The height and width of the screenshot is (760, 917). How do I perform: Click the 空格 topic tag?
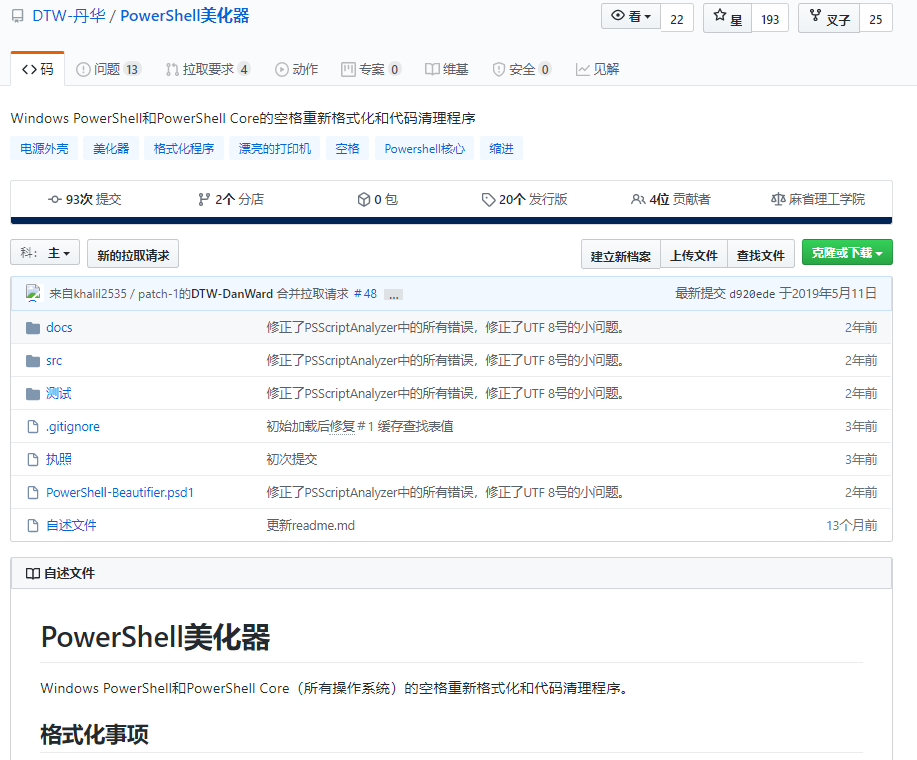click(x=347, y=148)
